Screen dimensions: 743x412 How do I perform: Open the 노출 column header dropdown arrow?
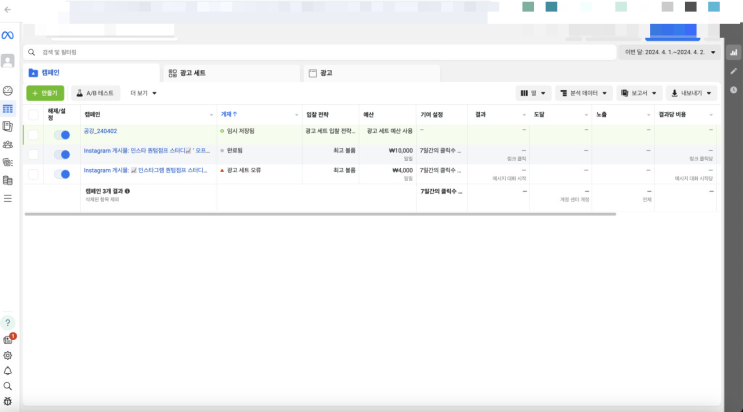649,115
